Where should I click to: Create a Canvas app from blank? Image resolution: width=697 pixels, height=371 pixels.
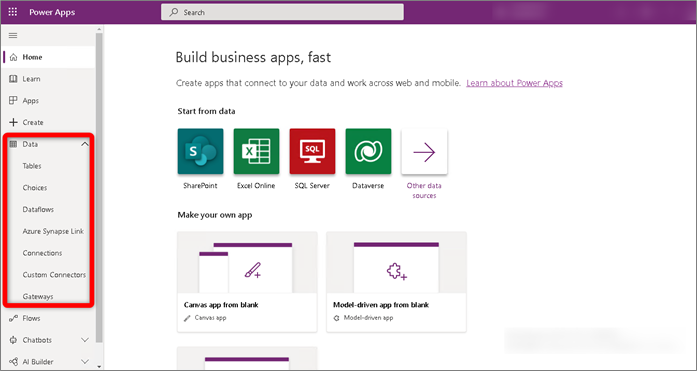[247, 282]
